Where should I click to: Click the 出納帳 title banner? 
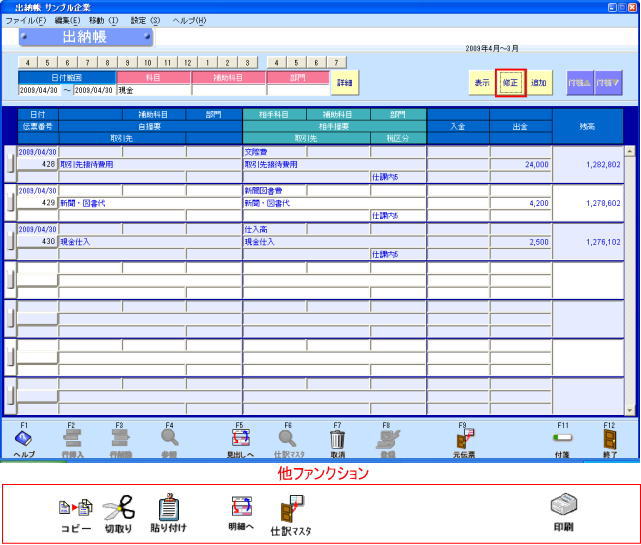click(85, 37)
